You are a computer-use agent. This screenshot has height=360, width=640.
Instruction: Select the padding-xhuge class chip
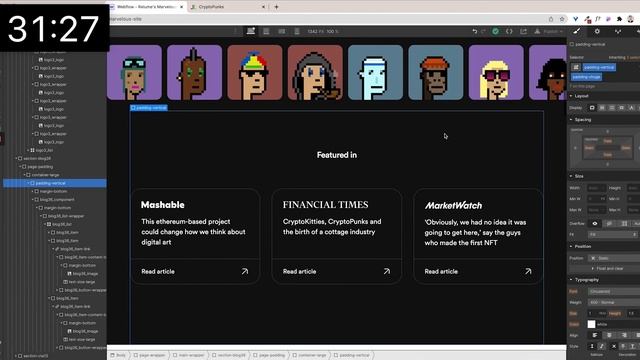[x=587, y=77]
